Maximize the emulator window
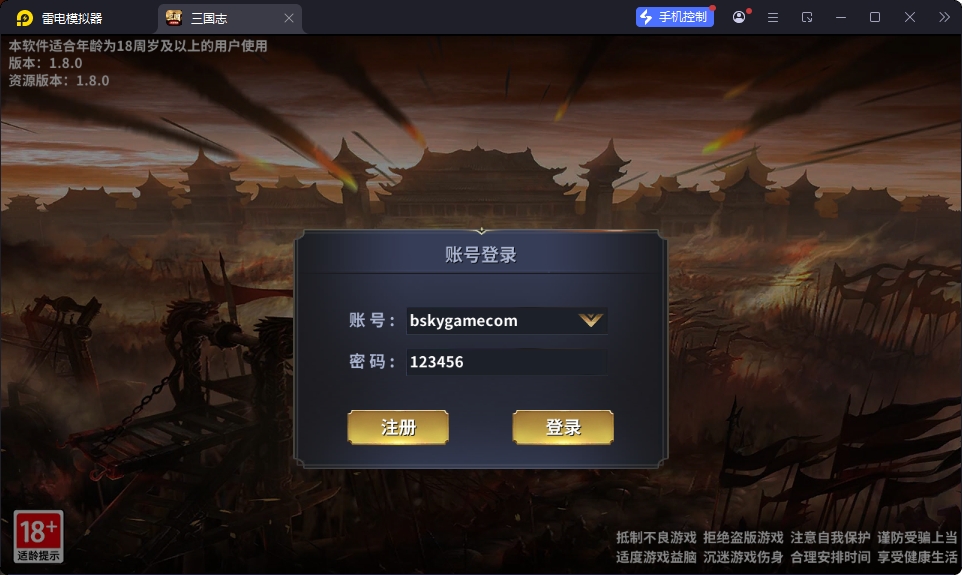 click(875, 17)
